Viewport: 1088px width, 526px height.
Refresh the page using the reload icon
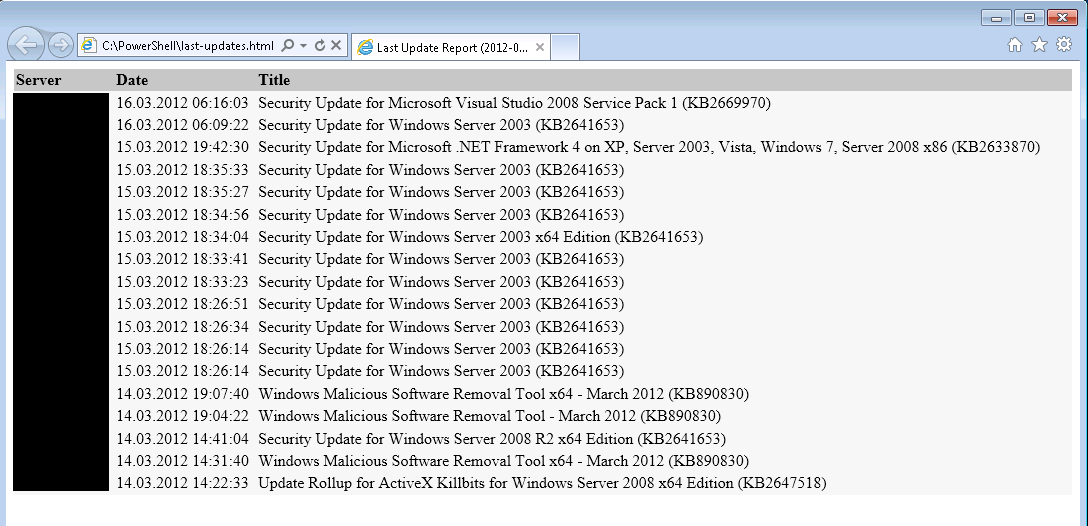320,46
